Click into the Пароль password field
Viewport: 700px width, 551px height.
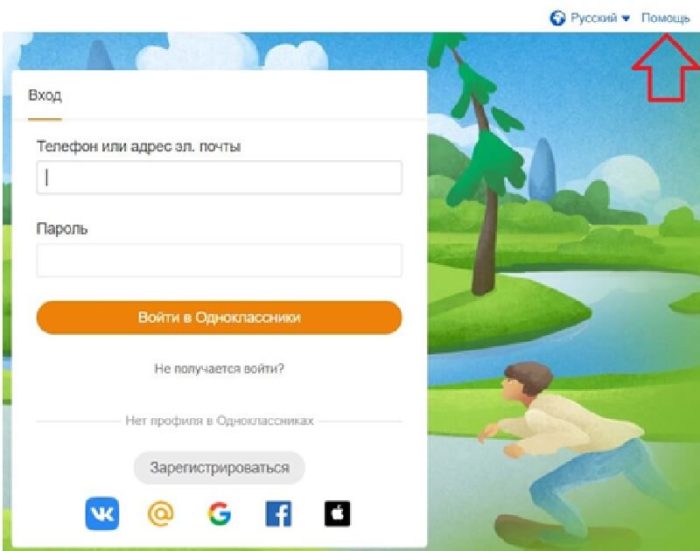coord(219,260)
